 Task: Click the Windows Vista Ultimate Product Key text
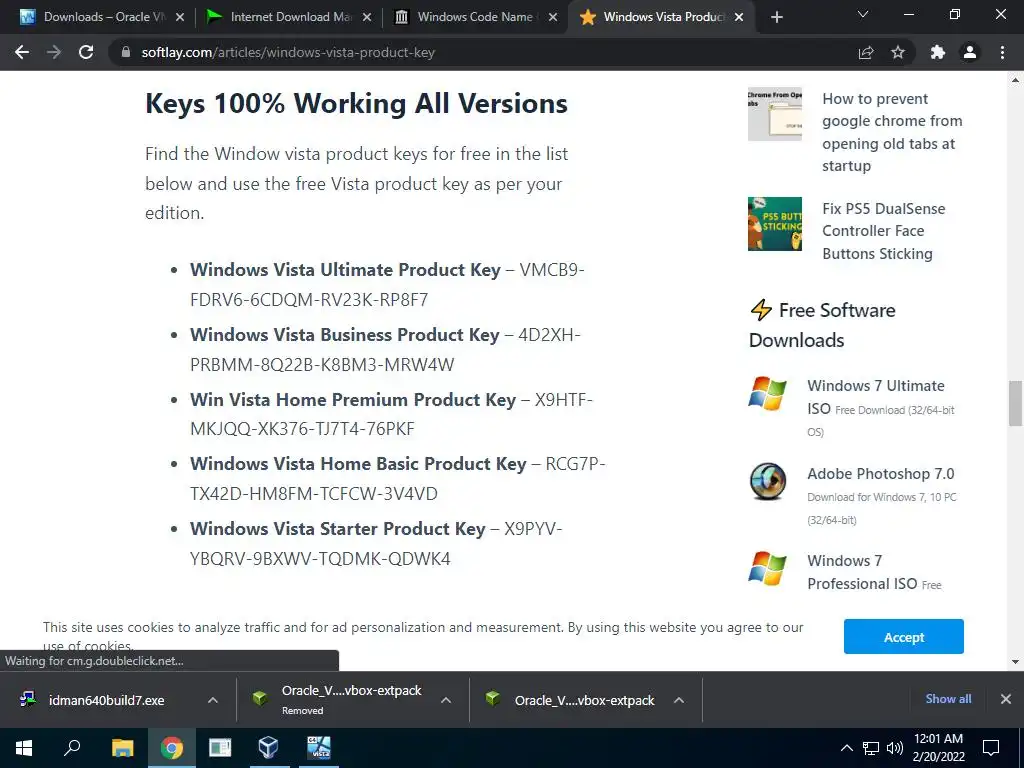[x=345, y=270]
